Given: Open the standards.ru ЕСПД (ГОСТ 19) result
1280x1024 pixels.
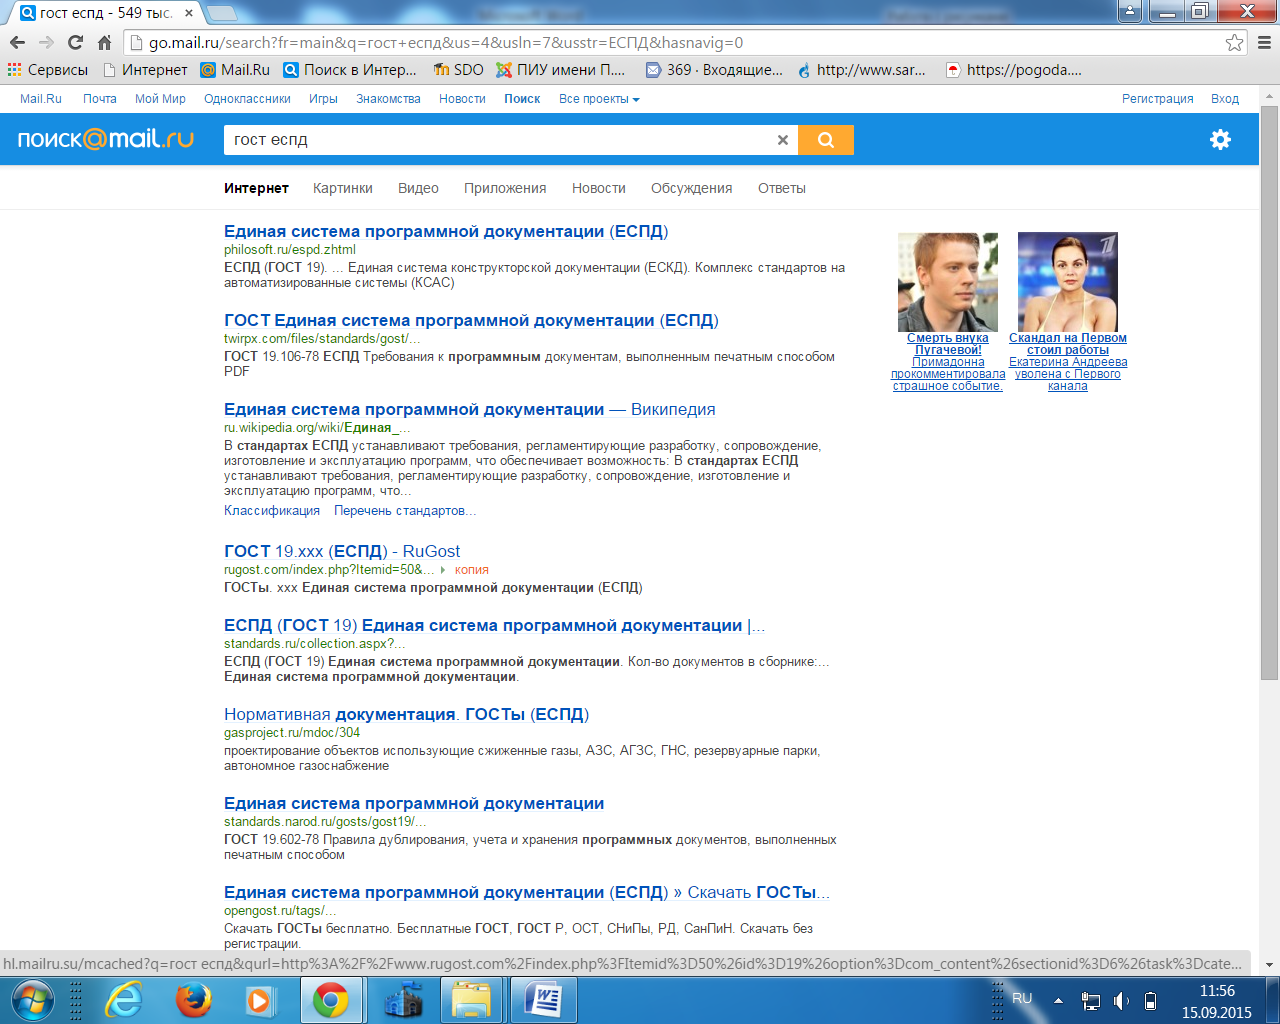Looking at the screenshot, I should tap(494, 625).
